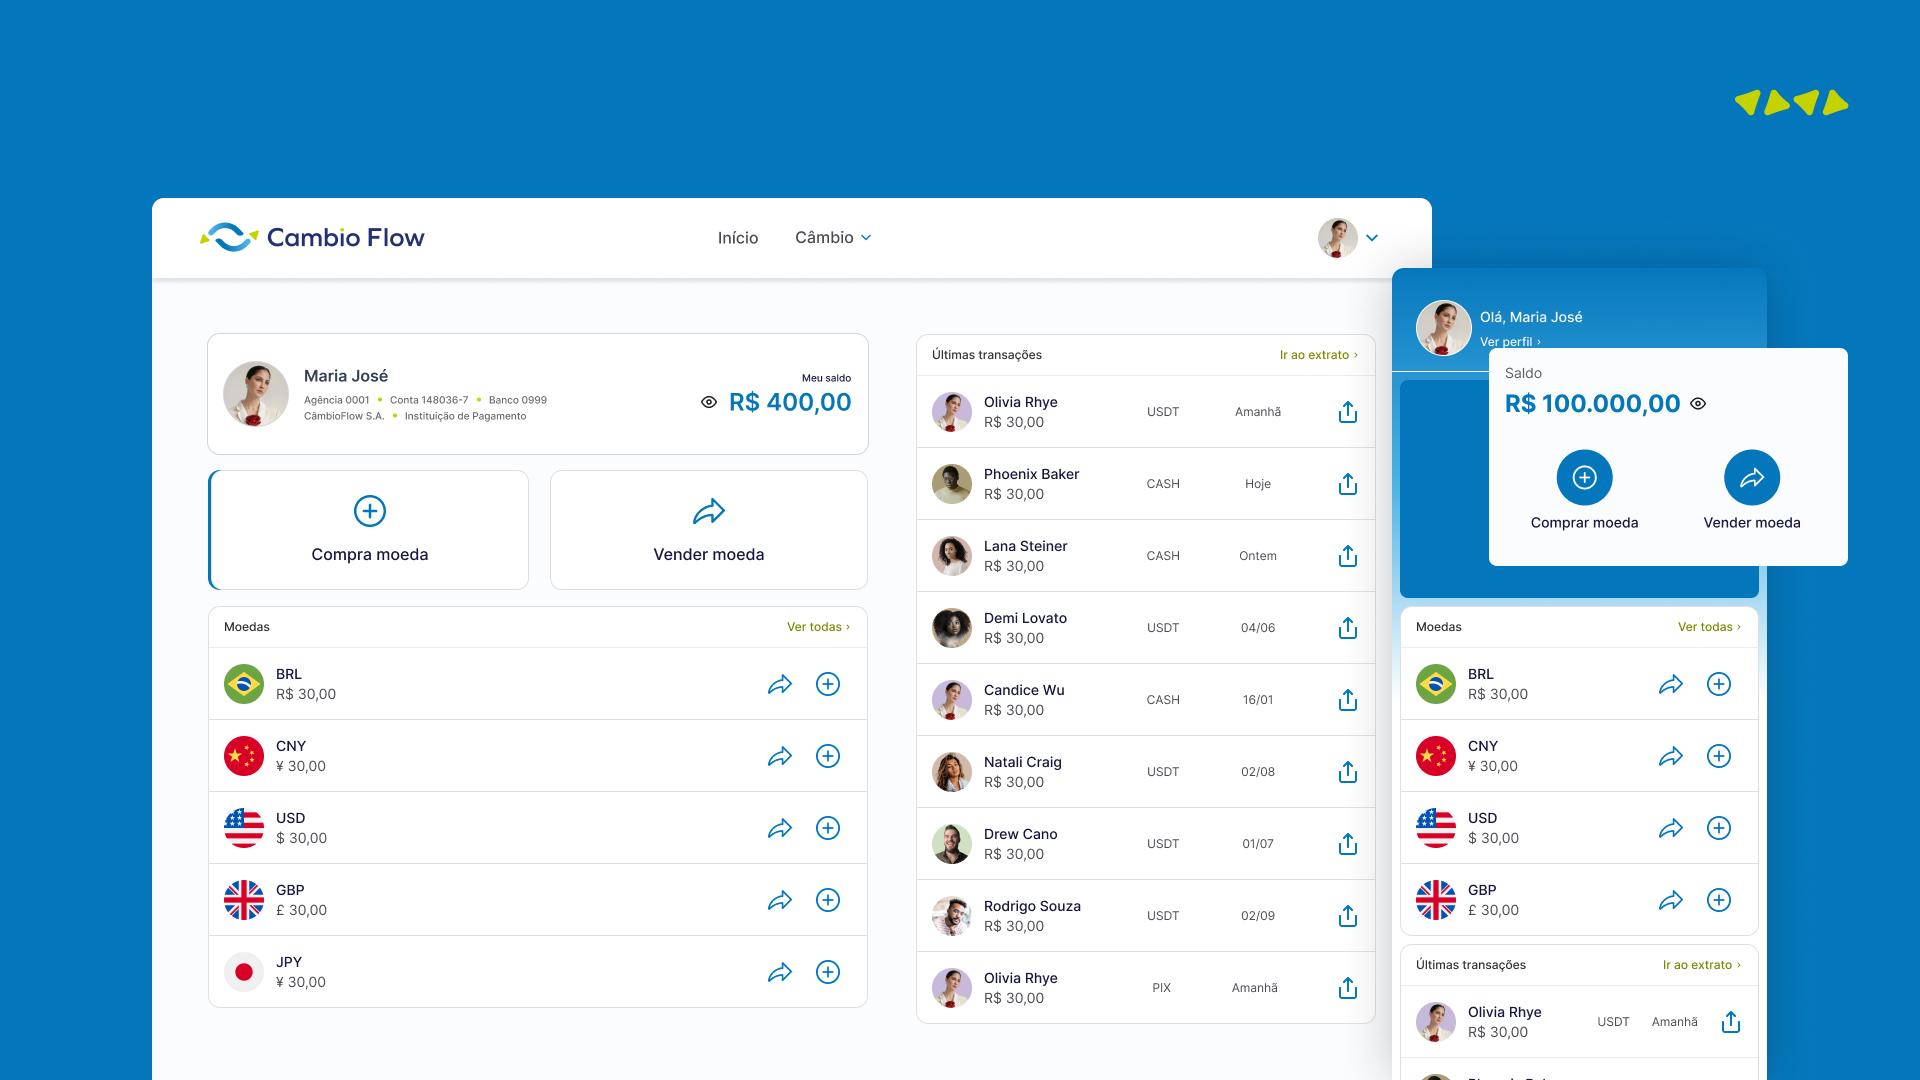The image size is (1920, 1080).
Task: Share the Lana Steiner transaction
Action: point(1348,556)
